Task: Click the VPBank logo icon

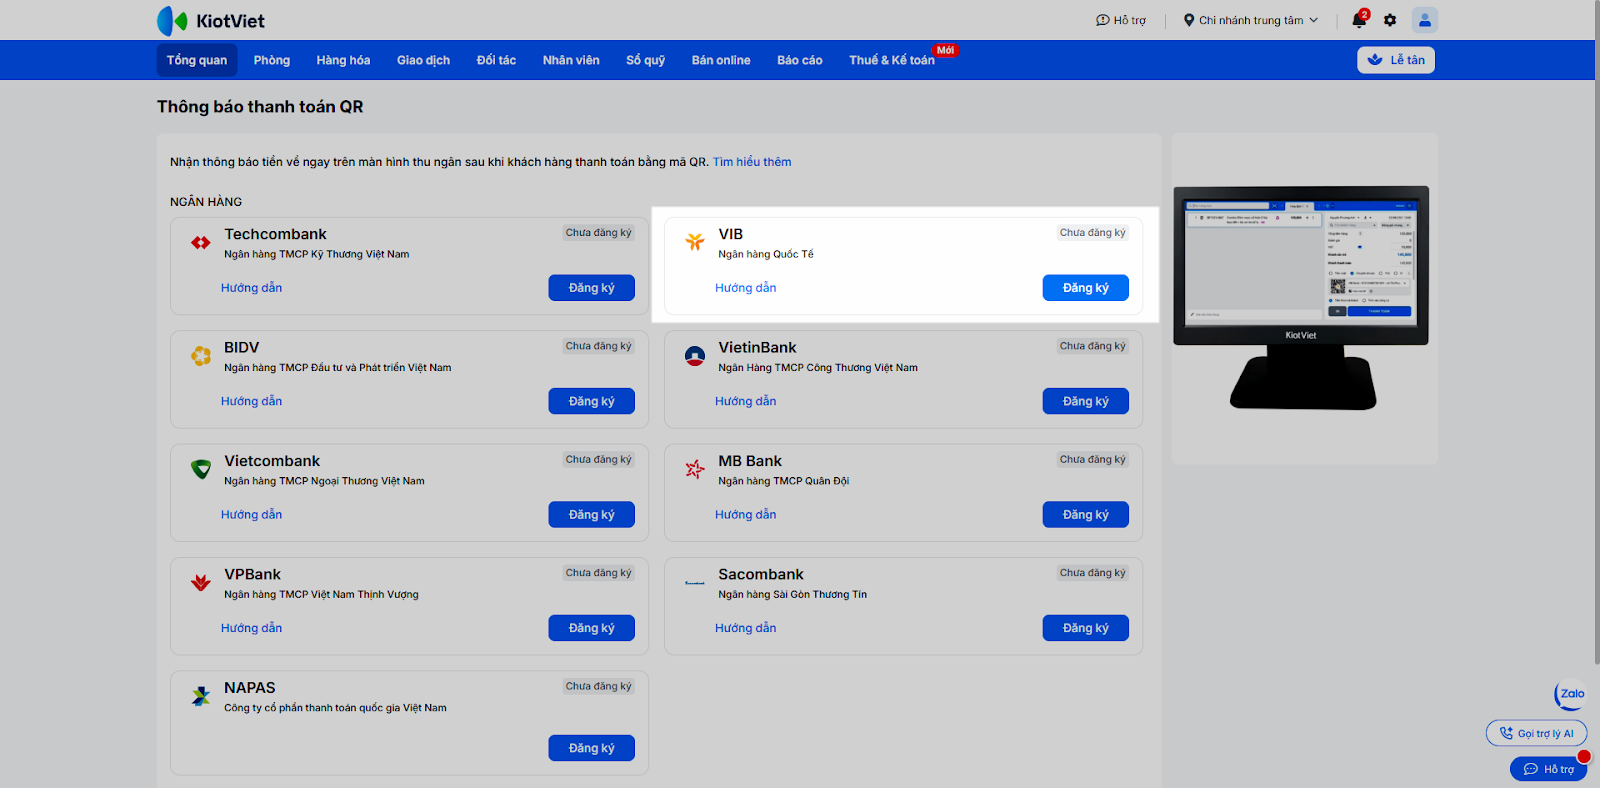Action: coord(201,582)
